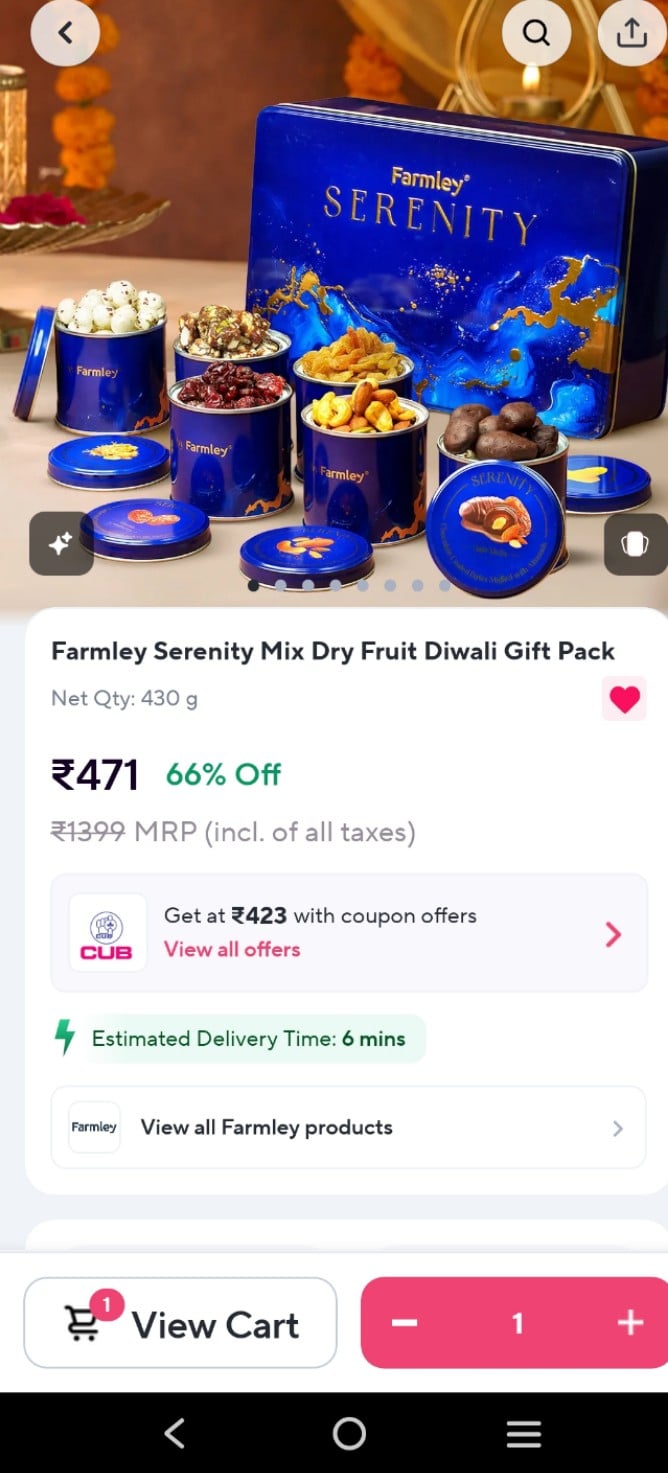The height and width of the screenshot is (1473, 668).
Task: Expand coupon offers with pink chevron
Action: 614,934
